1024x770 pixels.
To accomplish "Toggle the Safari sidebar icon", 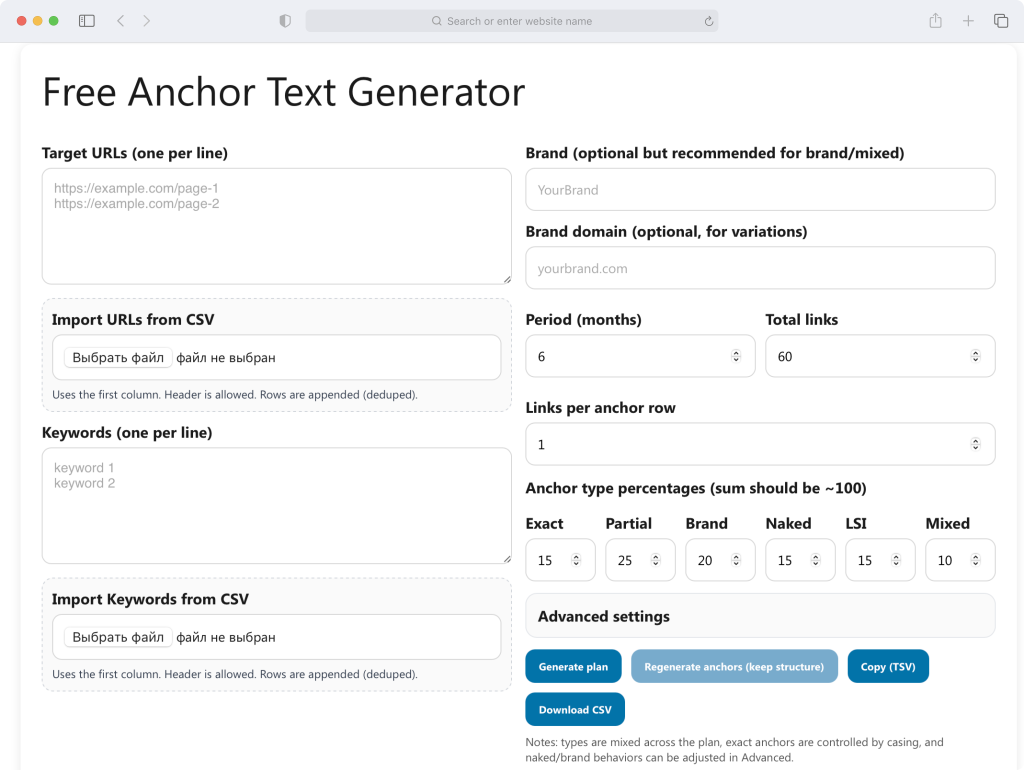I will point(87,21).
